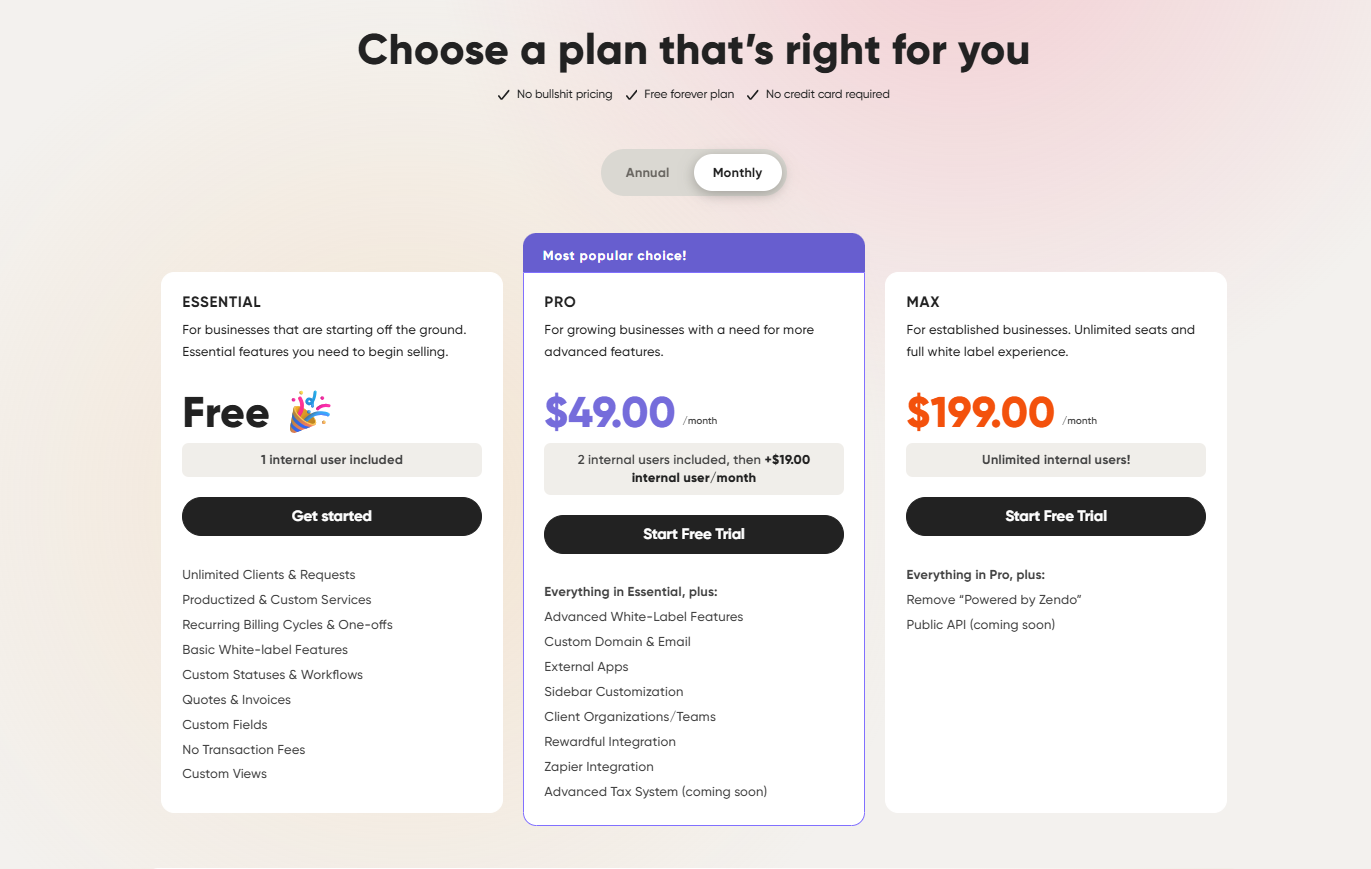1371x869 pixels.
Task: Click the 1 internal user included badge
Action: pos(331,459)
